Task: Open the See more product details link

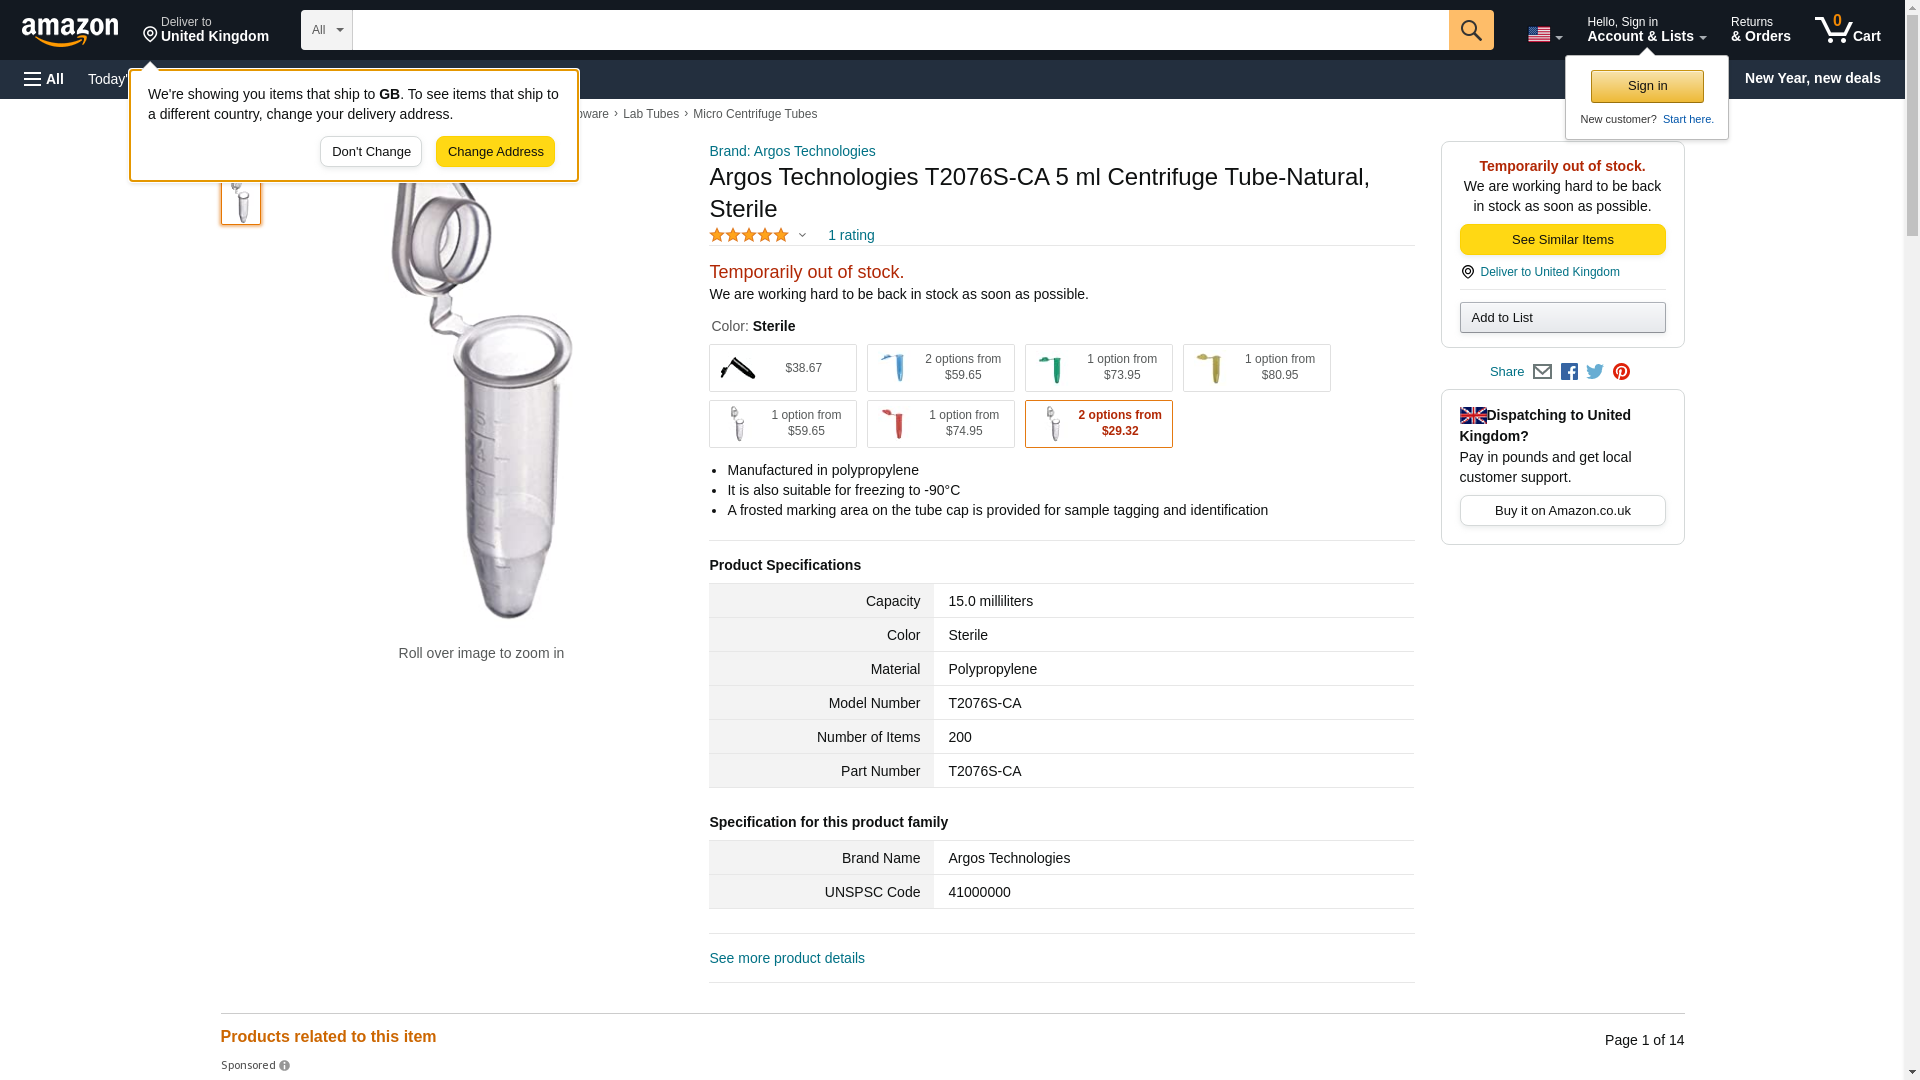Action: (x=786, y=958)
